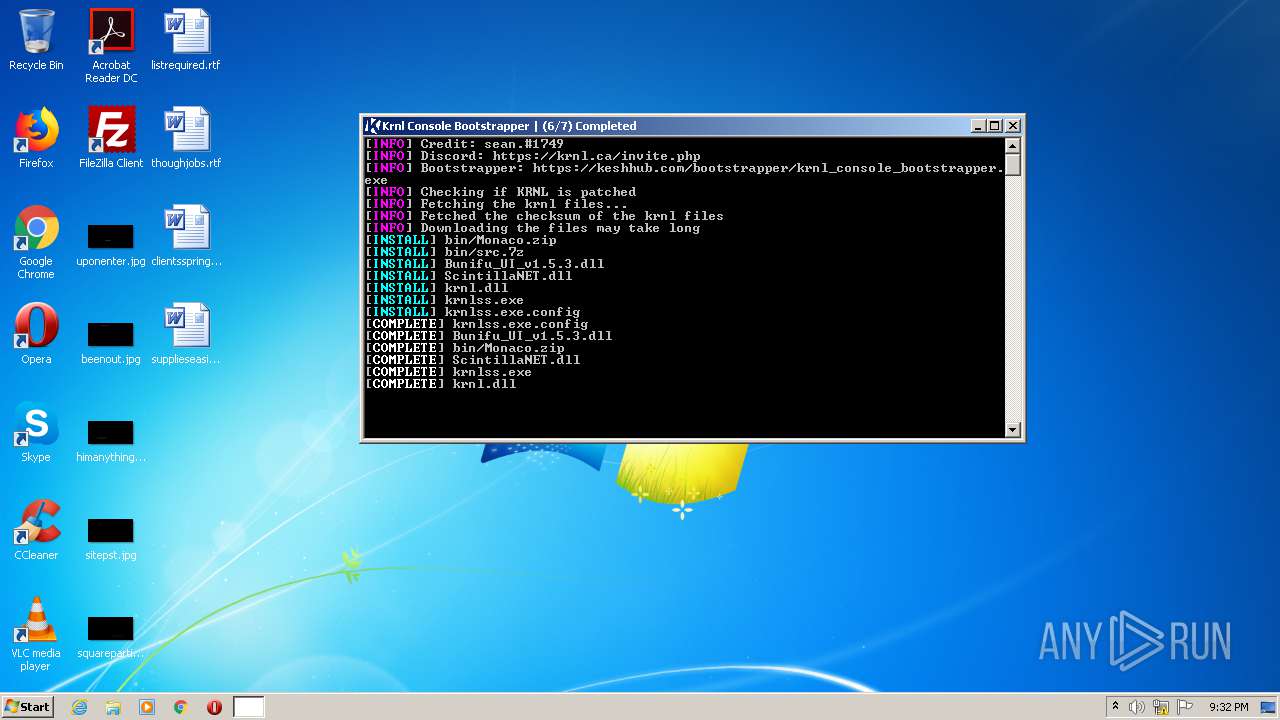Screen dimensions: 1280x720
Task: Launch Google Chrome desktop shortcut
Action: pyautogui.click(x=36, y=243)
